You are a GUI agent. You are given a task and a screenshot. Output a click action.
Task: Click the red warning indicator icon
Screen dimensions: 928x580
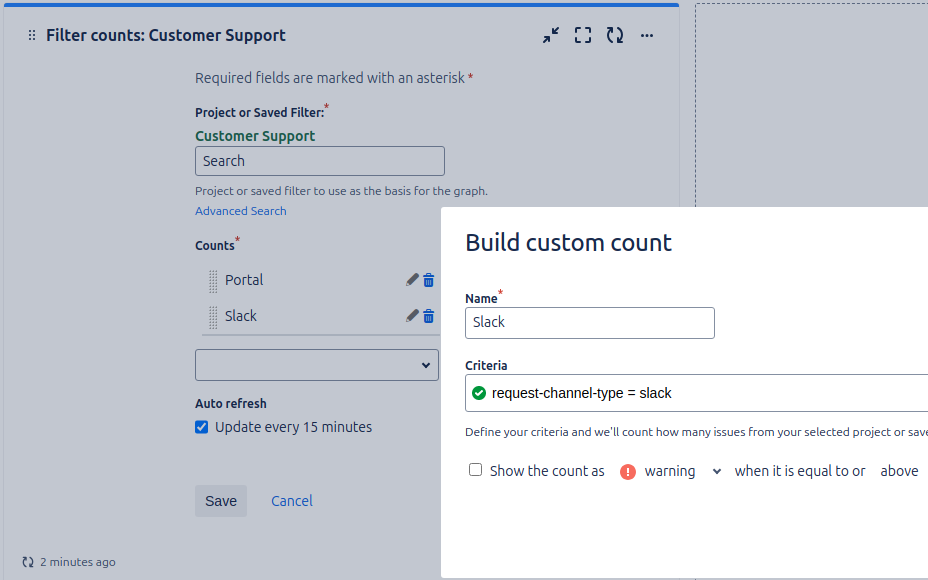[x=628, y=472]
